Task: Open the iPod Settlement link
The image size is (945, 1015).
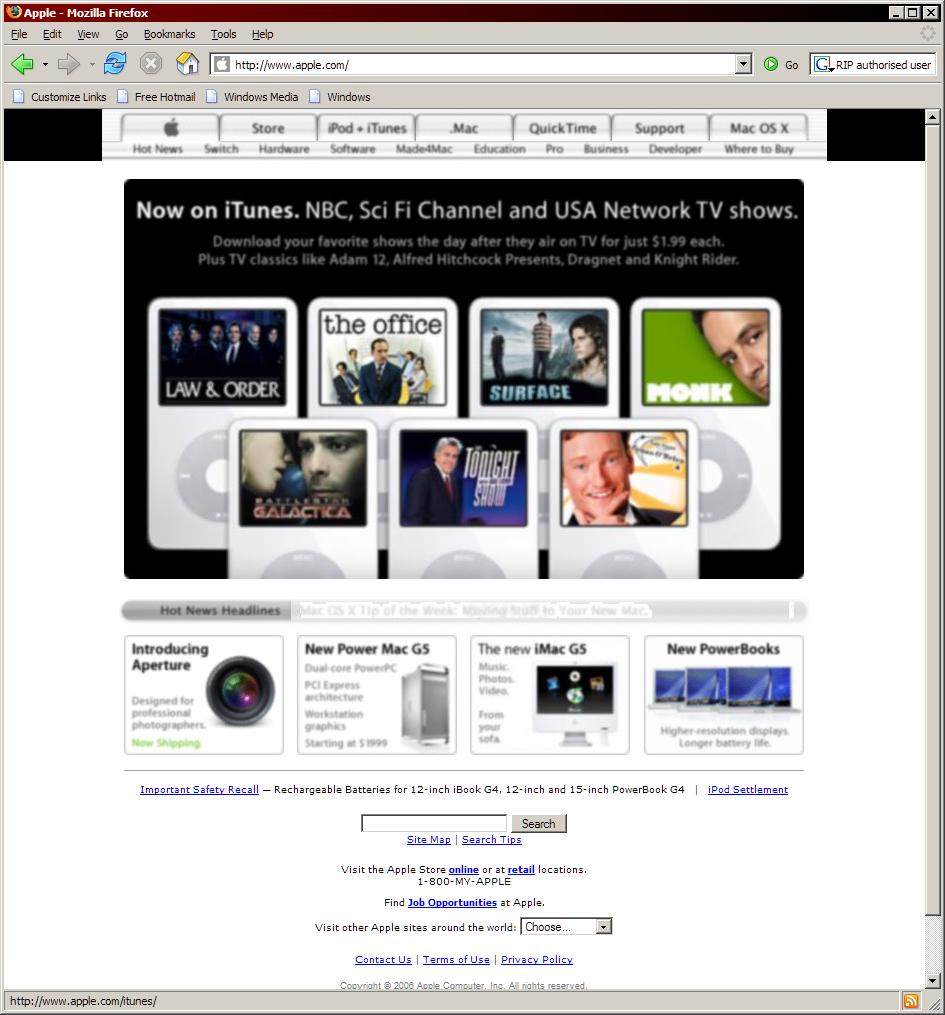Action: [x=748, y=789]
